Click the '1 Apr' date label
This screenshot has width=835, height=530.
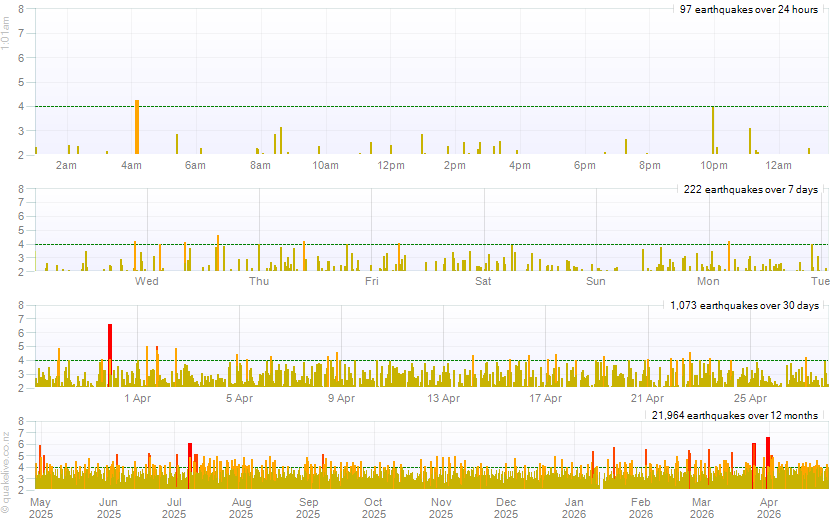coord(137,398)
